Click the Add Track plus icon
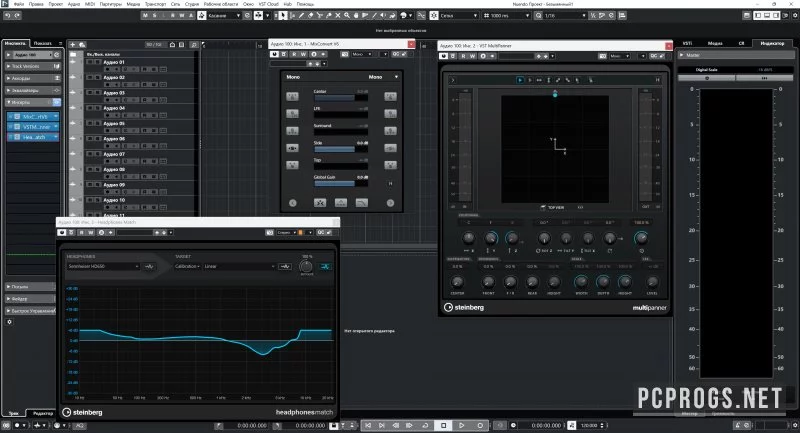800x433 pixels. point(73,45)
